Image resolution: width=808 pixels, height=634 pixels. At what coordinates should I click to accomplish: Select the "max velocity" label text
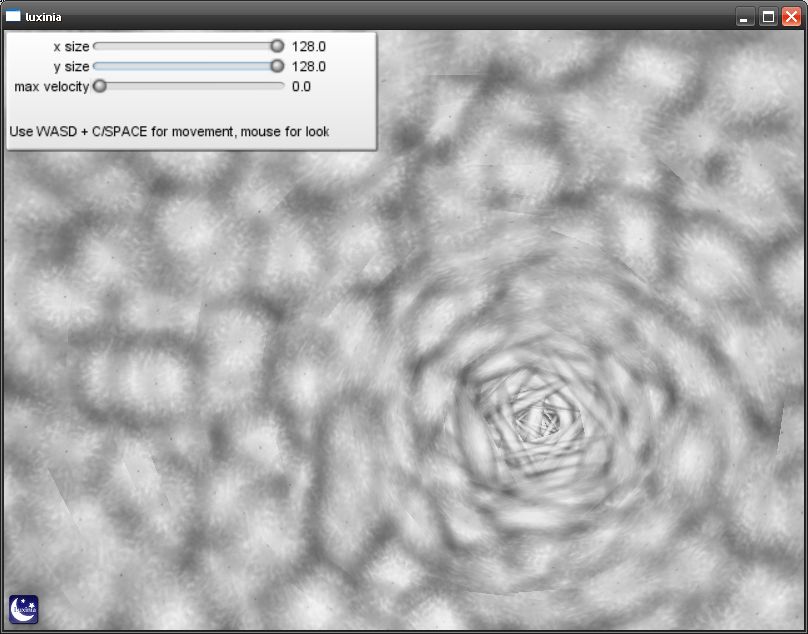[x=52, y=86]
